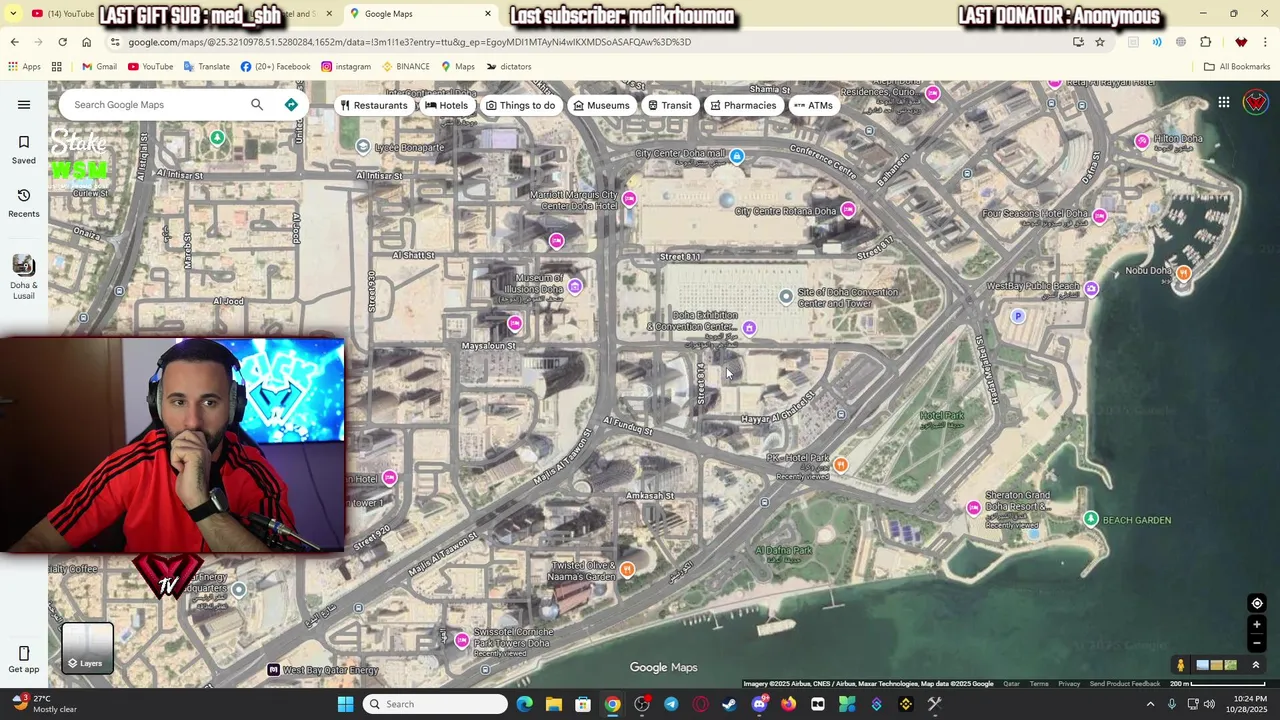Open Steam from the taskbar

[730, 704]
